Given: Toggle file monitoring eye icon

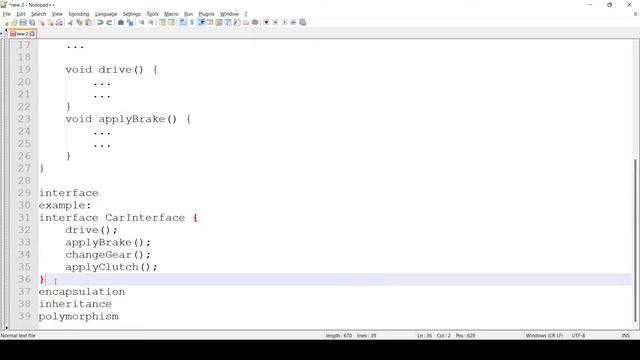Looking at the screenshot, I should [255, 22].
